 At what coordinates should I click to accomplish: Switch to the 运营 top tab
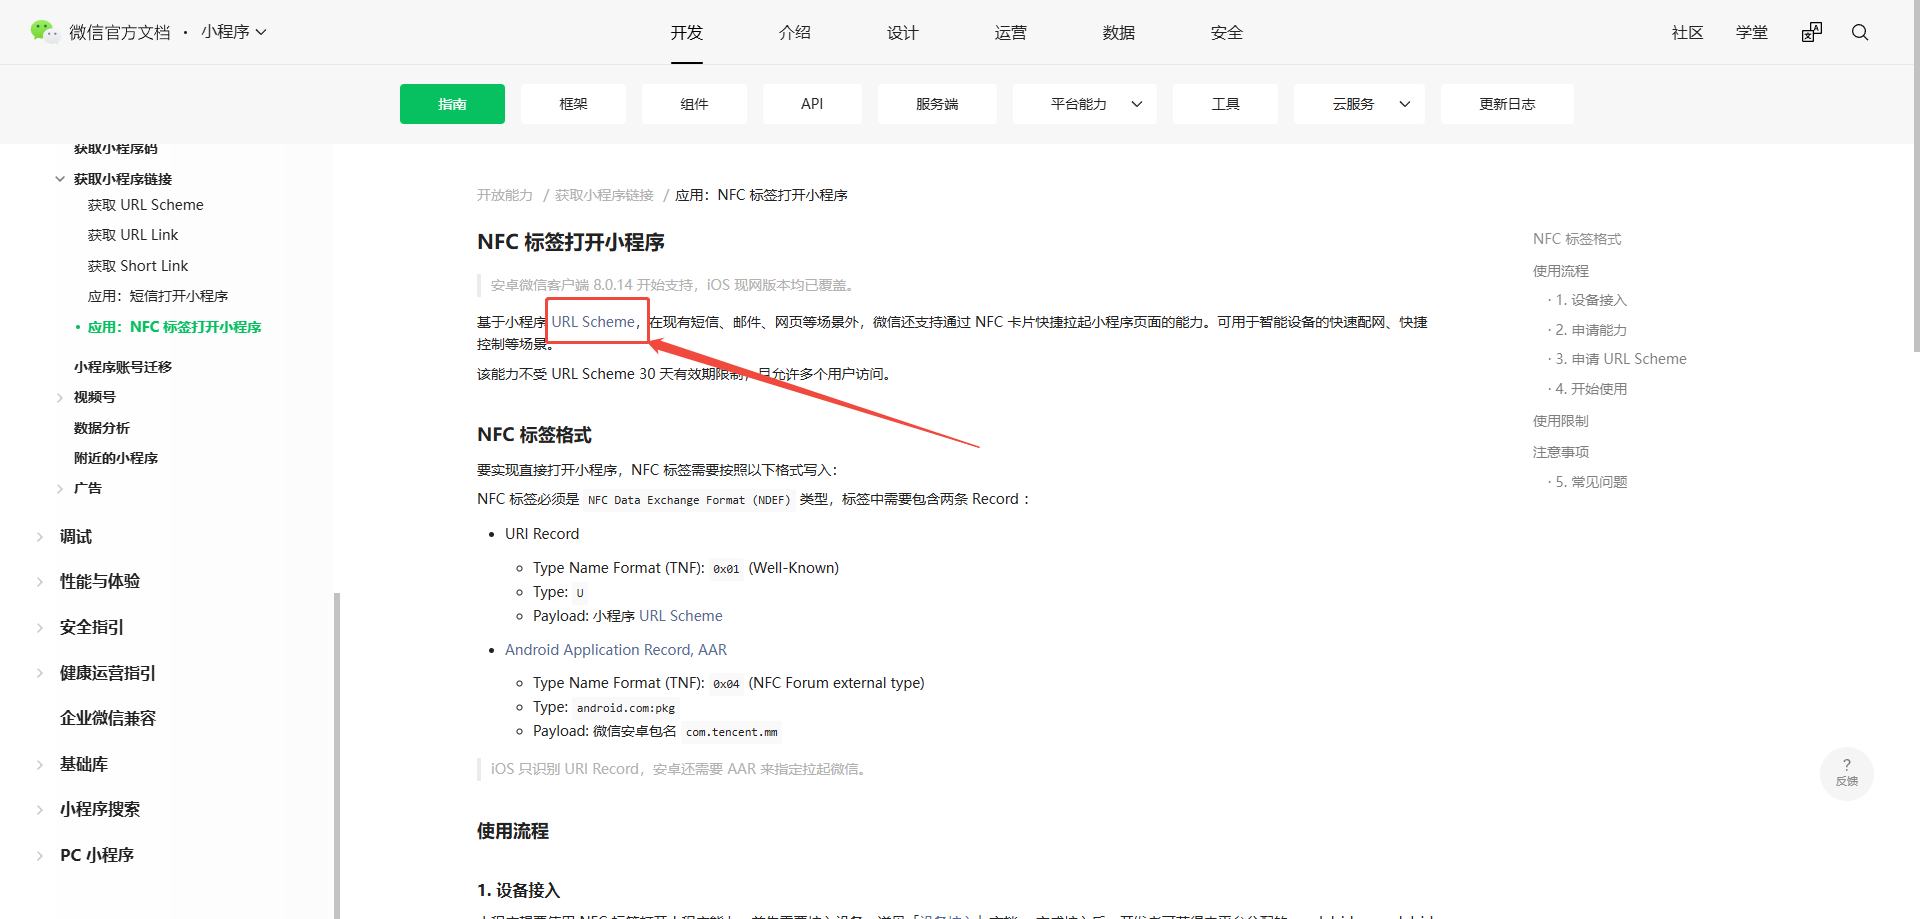coord(1011,32)
